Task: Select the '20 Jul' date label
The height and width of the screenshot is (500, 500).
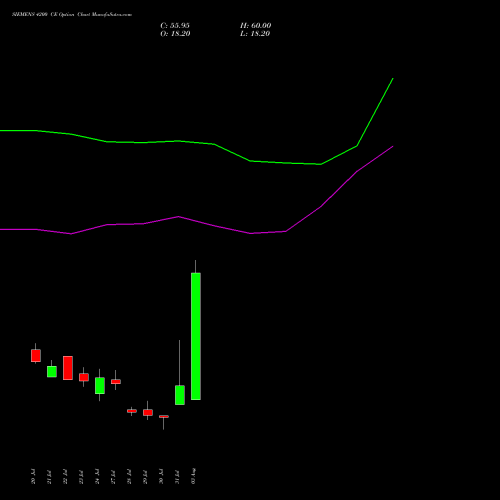Action: coord(33,477)
